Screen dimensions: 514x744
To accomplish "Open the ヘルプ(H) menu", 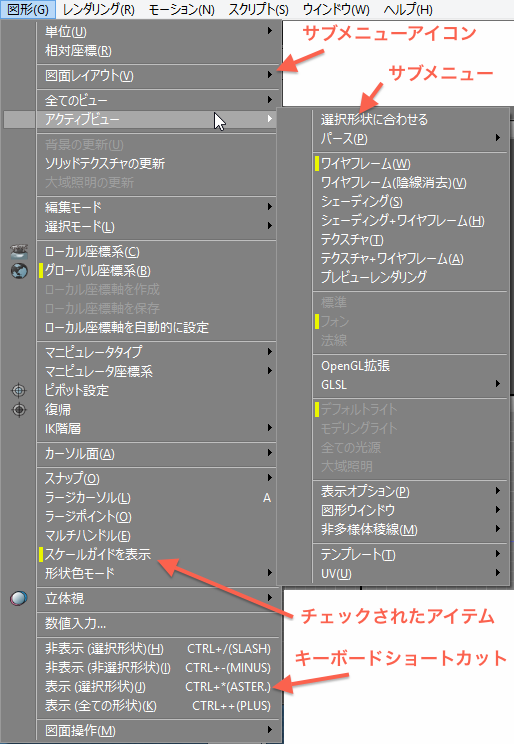I will (x=408, y=9).
